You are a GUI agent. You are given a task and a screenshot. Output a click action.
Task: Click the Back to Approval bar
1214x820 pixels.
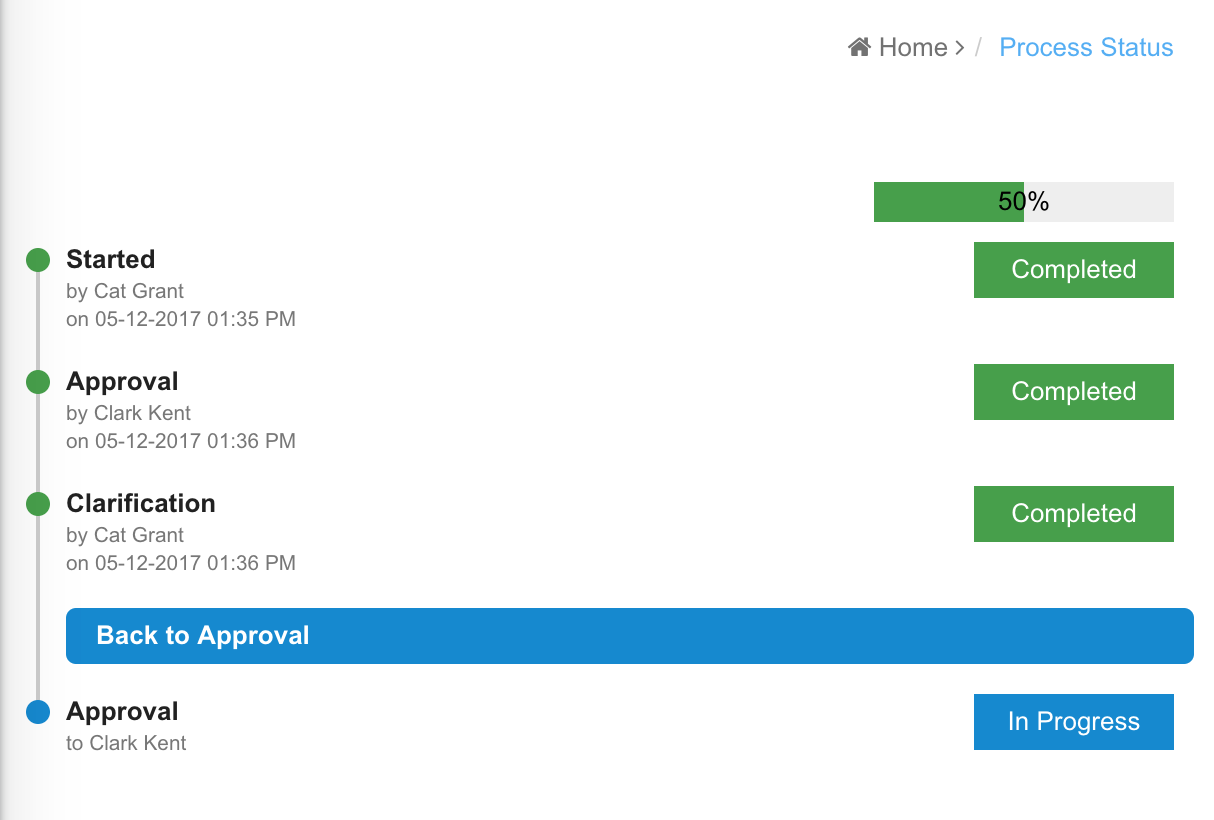tap(629, 636)
